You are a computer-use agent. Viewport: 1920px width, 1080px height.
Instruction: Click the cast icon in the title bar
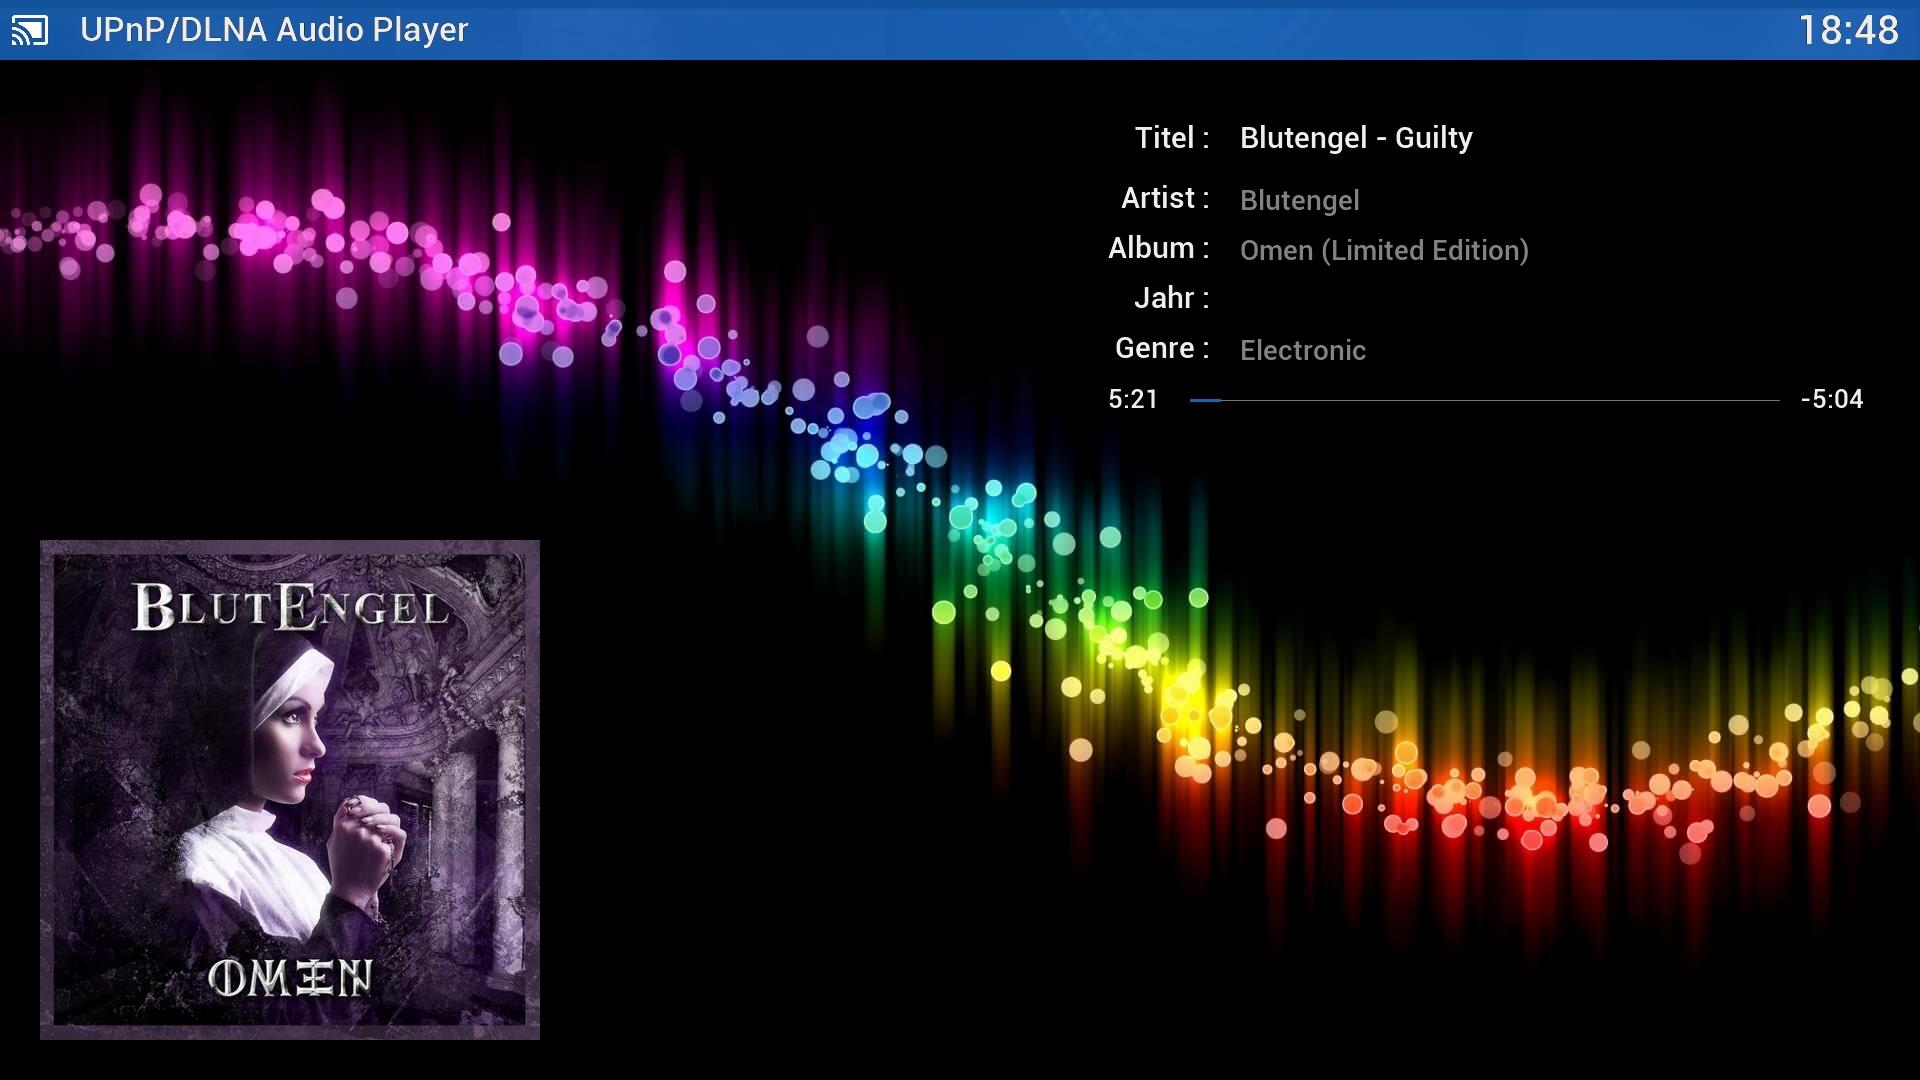(30, 31)
